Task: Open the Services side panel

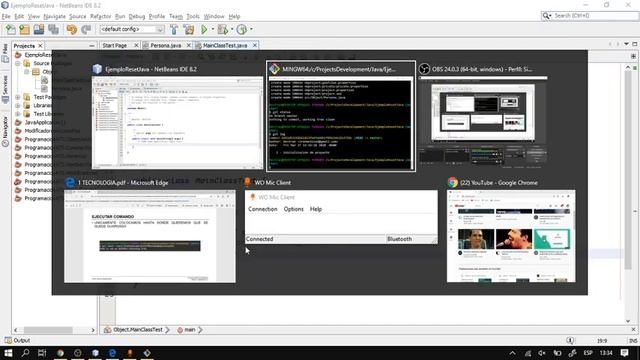Action: [5, 89]
